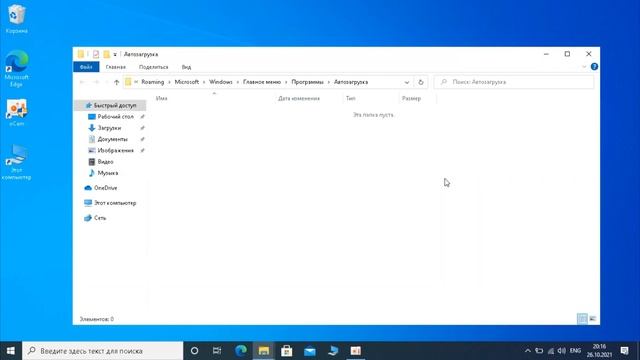Expand the ribbon with the chevron
Image resolution: width=640 pixels, height=360 pixels.
click(x=584, y=67)
